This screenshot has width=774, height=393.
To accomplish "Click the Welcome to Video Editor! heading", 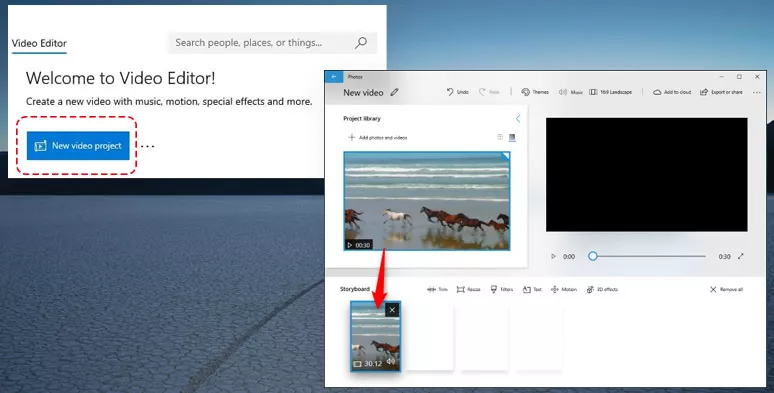I will [120, 78].
